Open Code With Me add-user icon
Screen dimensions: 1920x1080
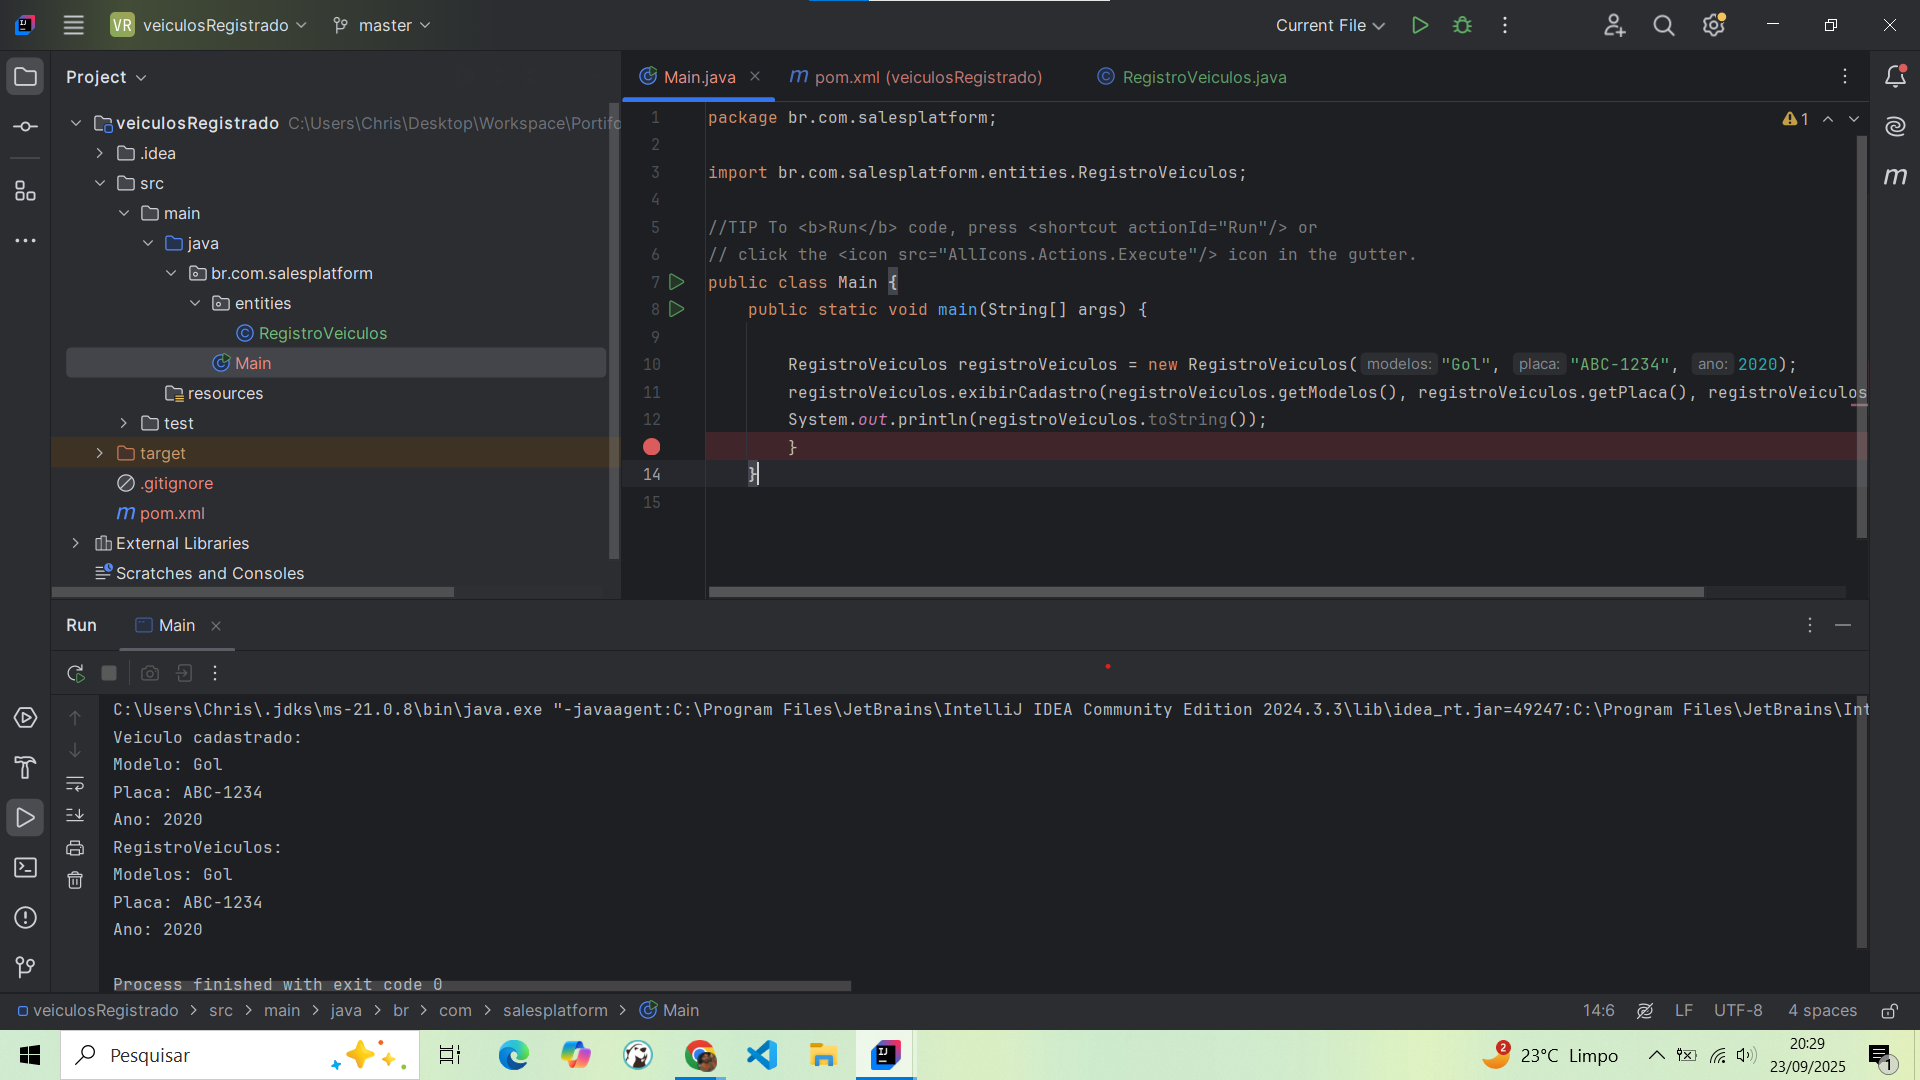1614,25
